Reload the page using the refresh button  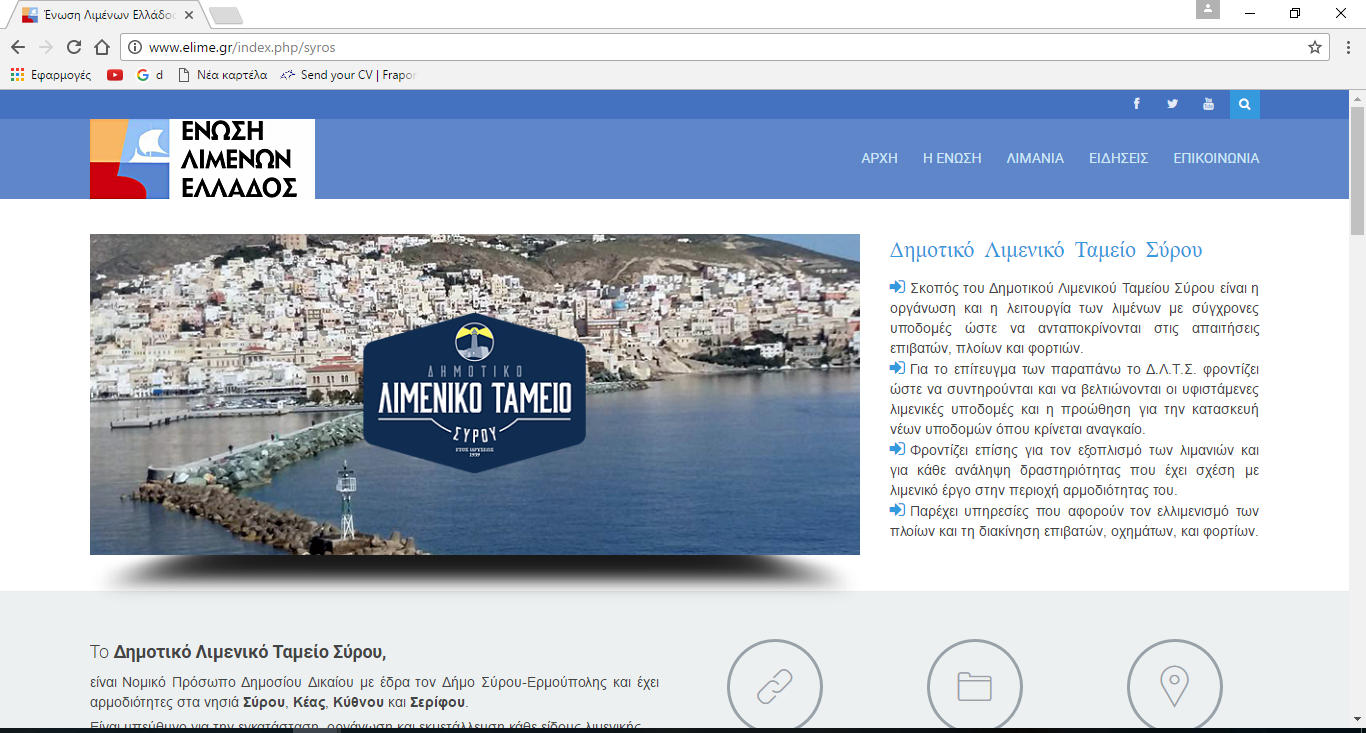click(x=73, y=47)
